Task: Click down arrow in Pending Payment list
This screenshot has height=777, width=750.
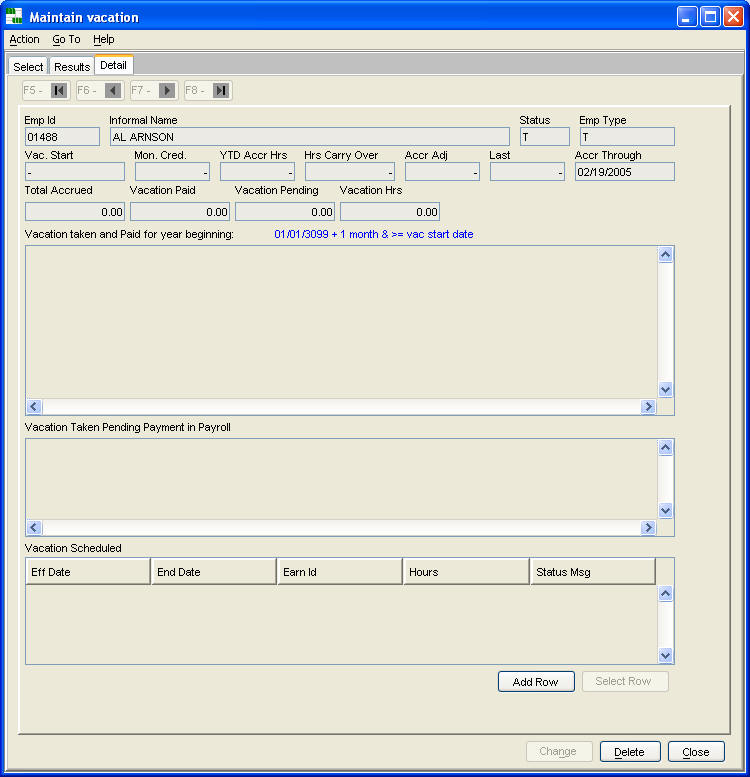Action: tap(665, 510)
